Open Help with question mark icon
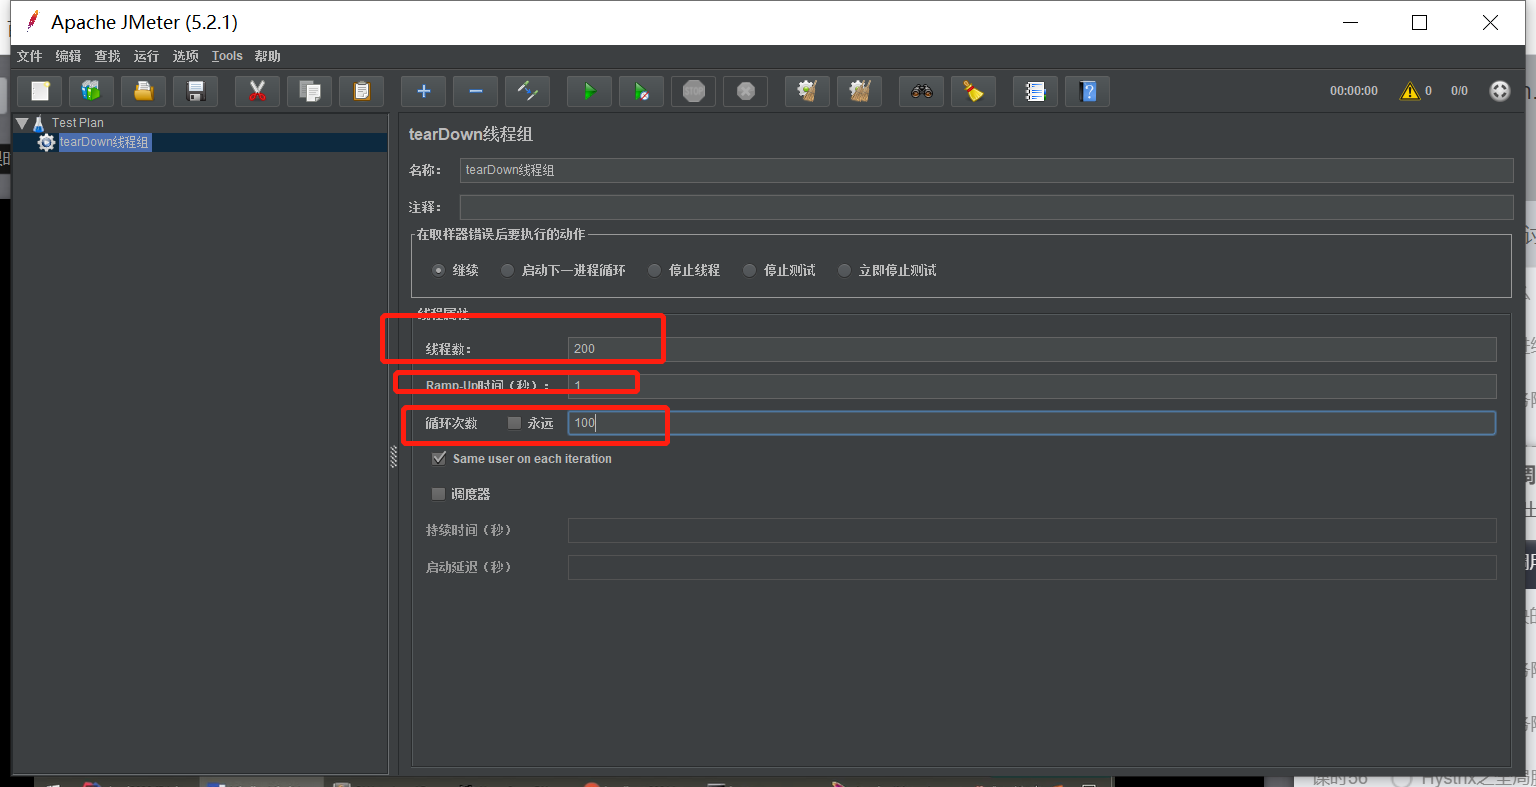Screen dimensions: 1536x787 (x=1088, y=91)
